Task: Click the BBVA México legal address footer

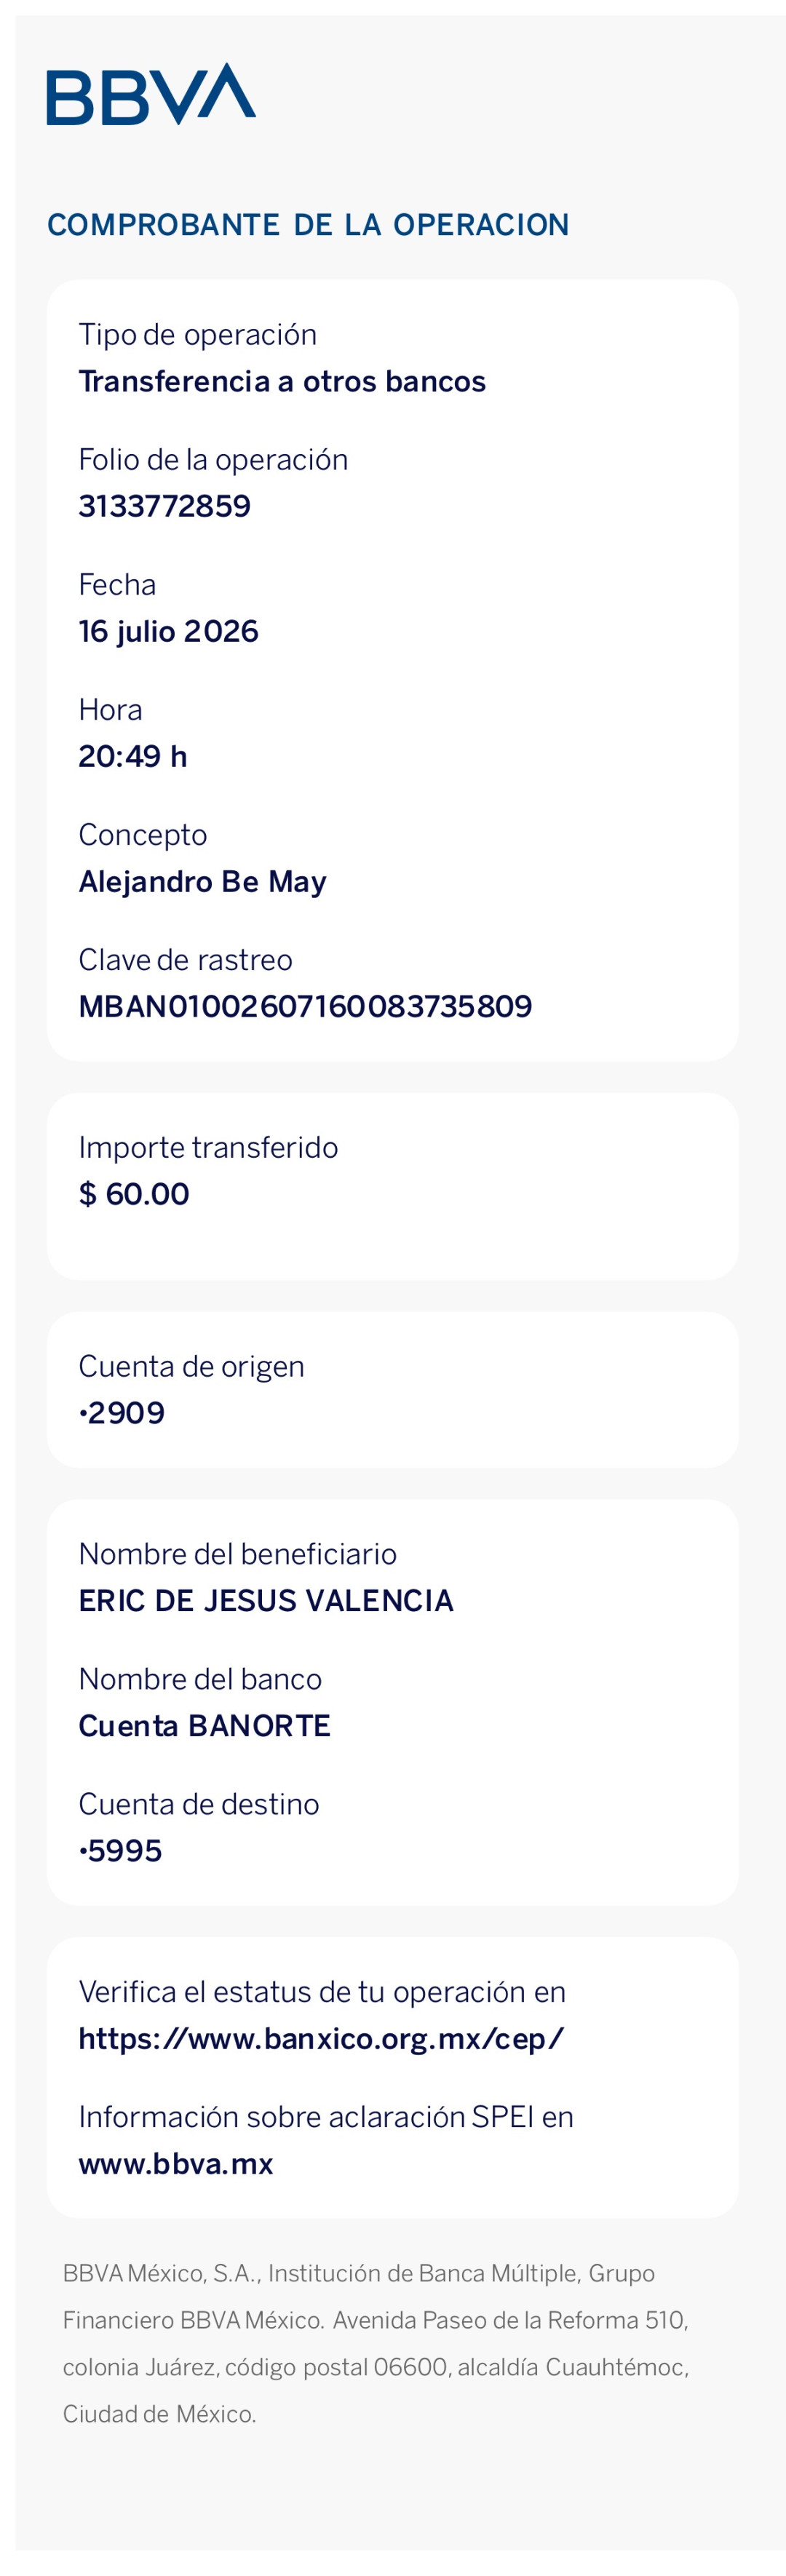Action: click(376, 2344)
